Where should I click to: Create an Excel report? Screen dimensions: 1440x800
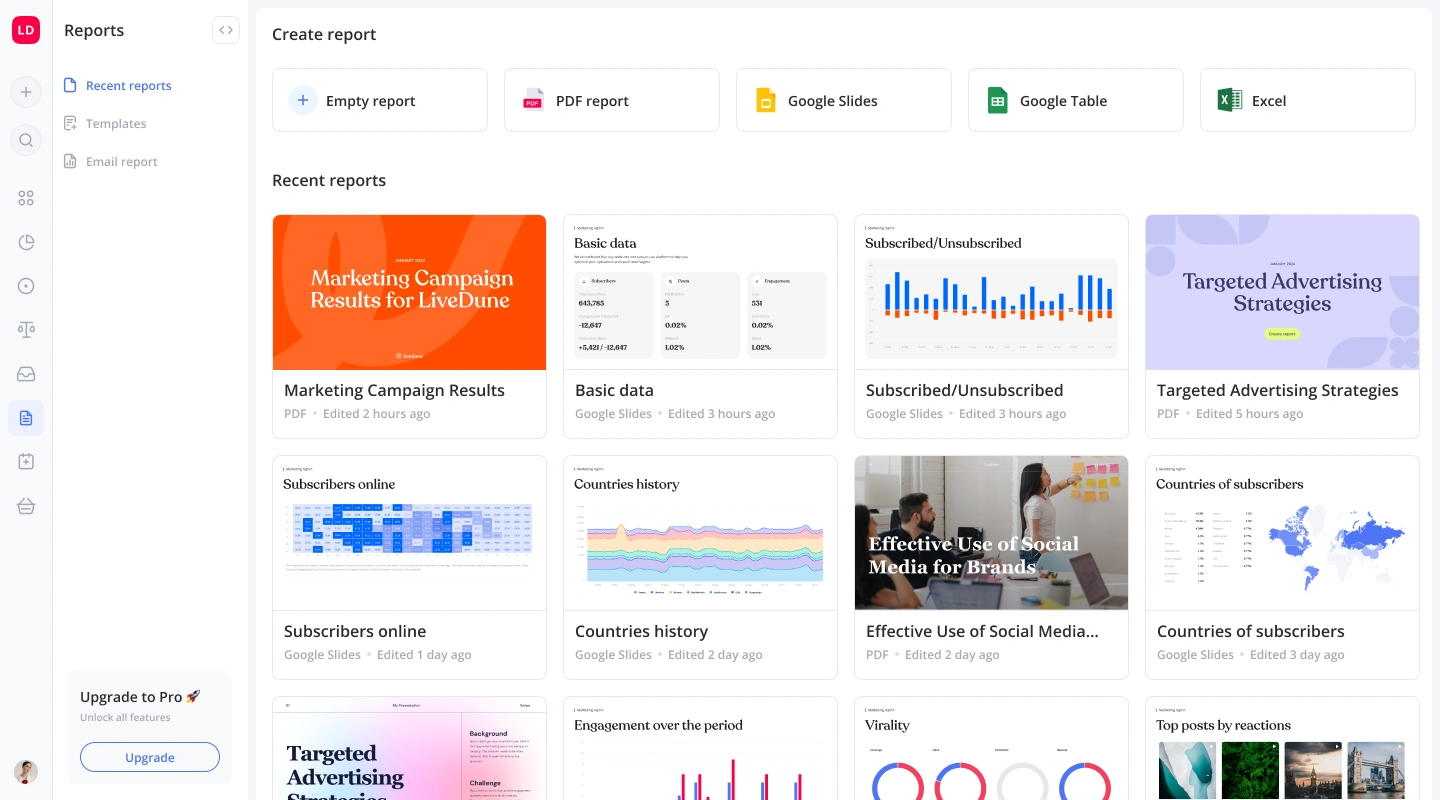(1308, 100)
